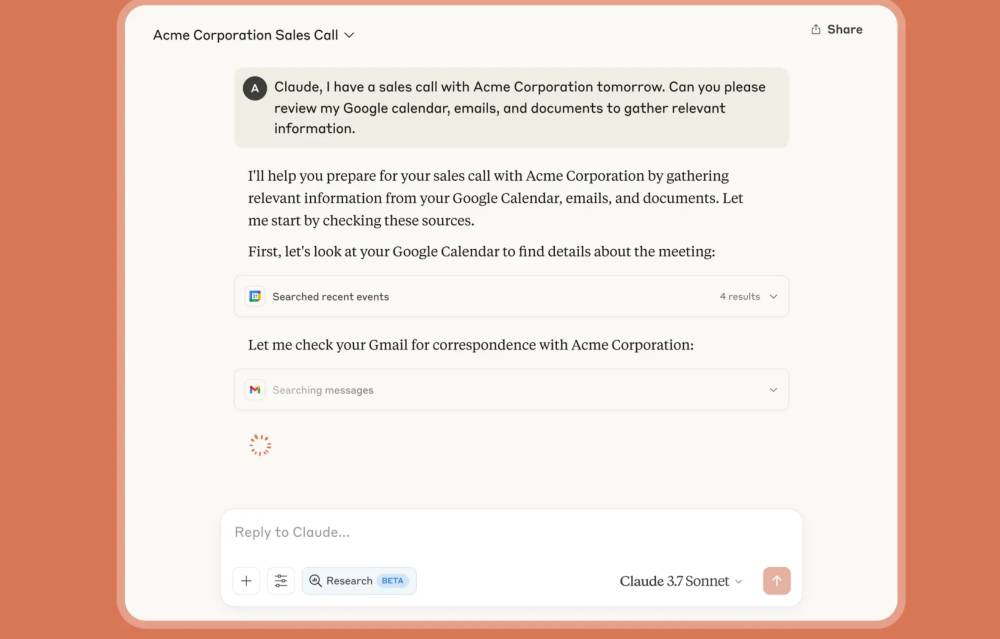Open the Claude 3.7 Sonnet model dropdown
Screen dimensions: 1000x639
pos(680,581)
